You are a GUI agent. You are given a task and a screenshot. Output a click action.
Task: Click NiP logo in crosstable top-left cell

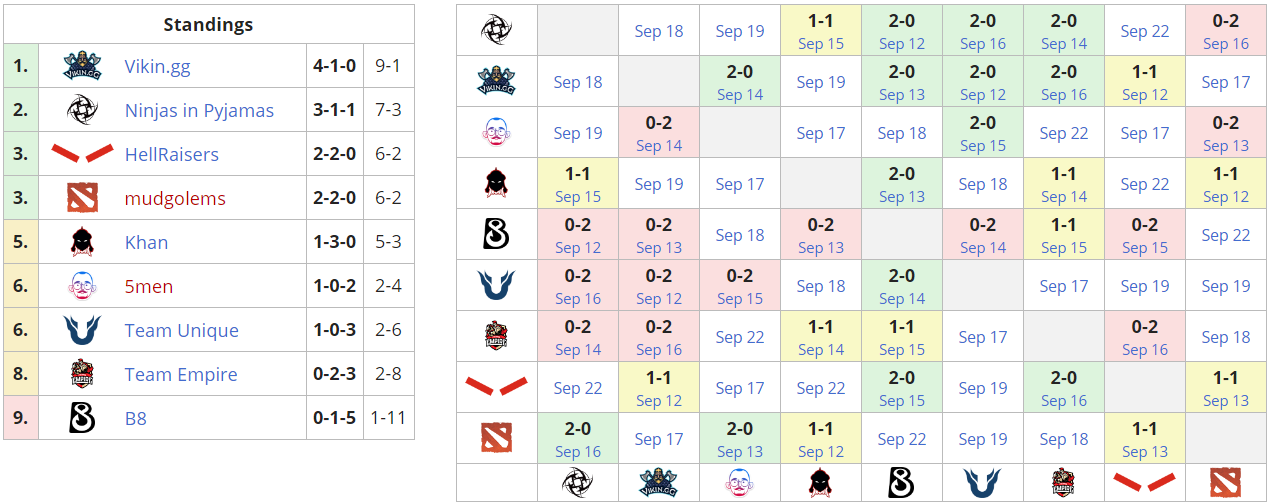pos(496,30)
